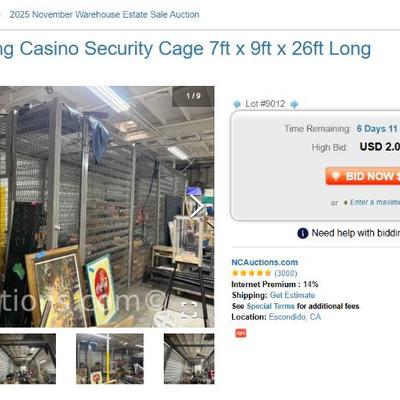Screen dimensions: 400x400
Task: Open the 2025 November Warehouse Estate Sale Auction link
Action: coord(104,15)
